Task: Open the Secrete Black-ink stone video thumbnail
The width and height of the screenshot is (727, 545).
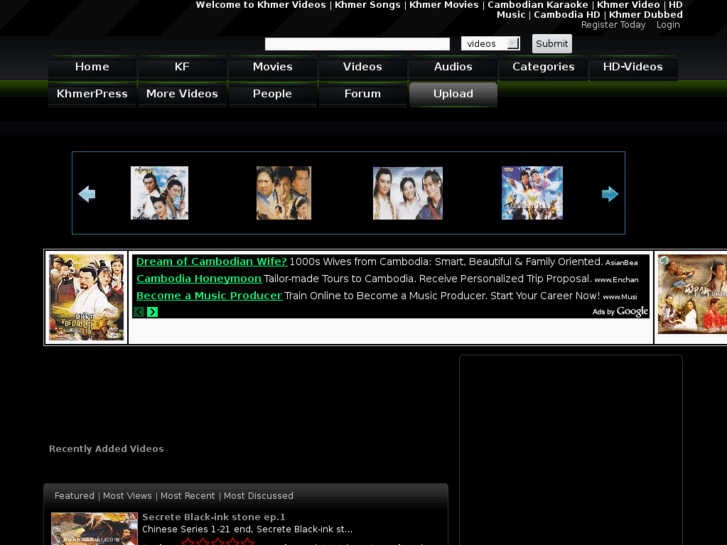Action: click(x=94, y=529)
